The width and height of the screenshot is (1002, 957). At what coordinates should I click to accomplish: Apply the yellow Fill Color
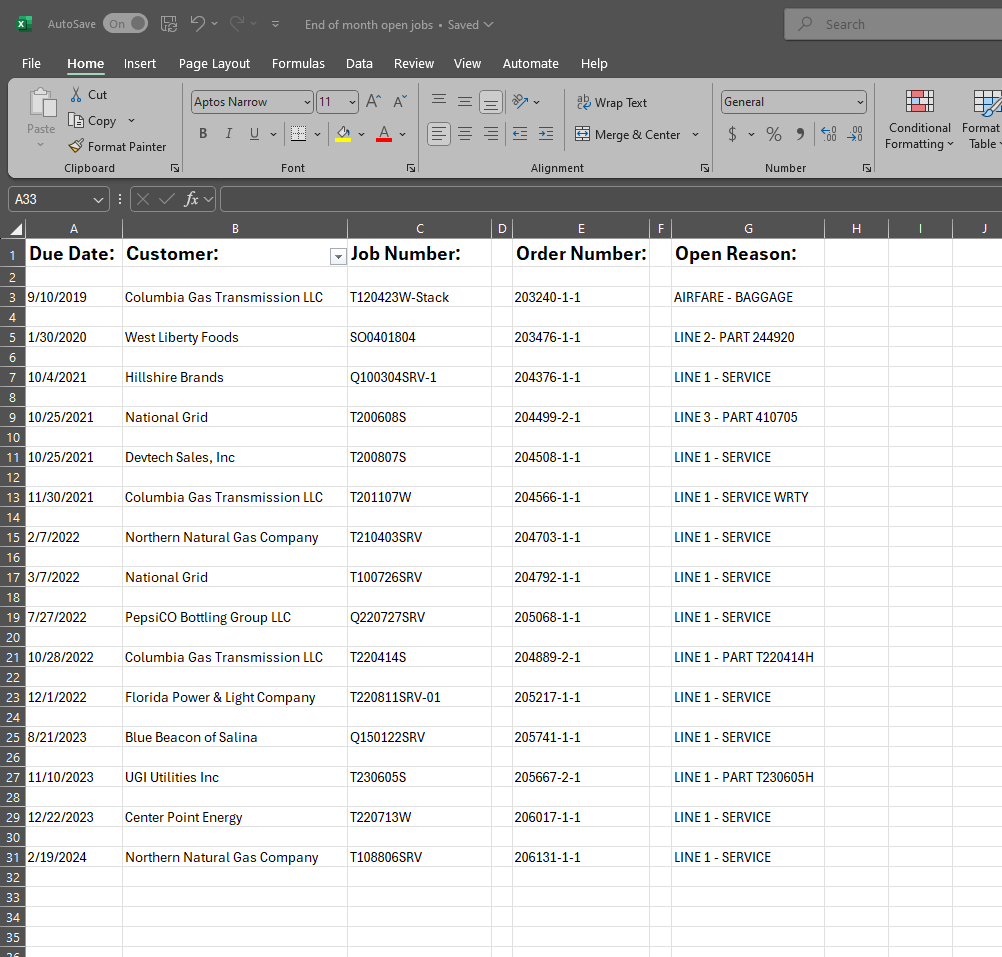pyautogui.click(x=343, y=134)
